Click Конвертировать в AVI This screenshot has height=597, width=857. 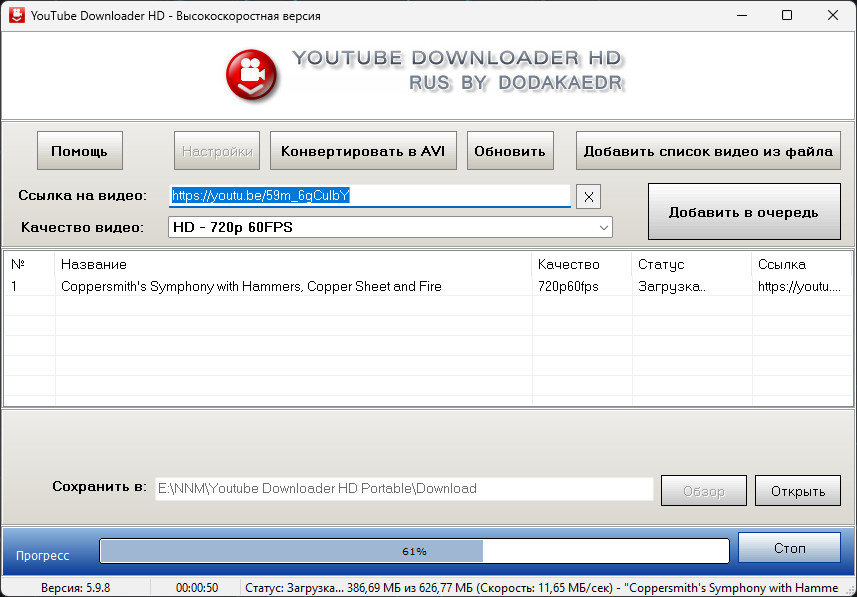click(x=363, y=151)
